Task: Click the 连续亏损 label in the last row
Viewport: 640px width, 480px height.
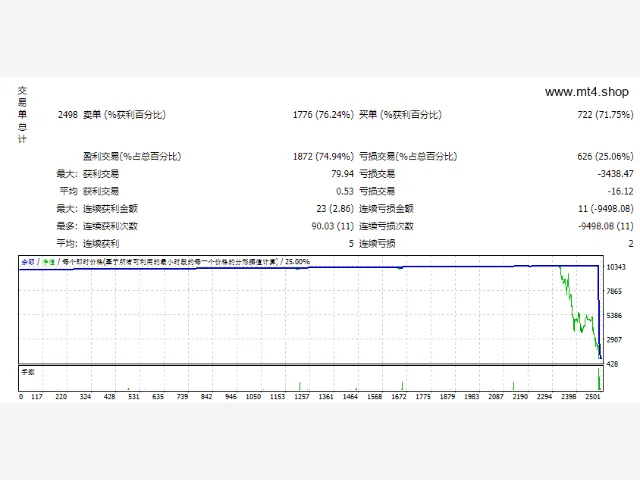Action: 377,244
